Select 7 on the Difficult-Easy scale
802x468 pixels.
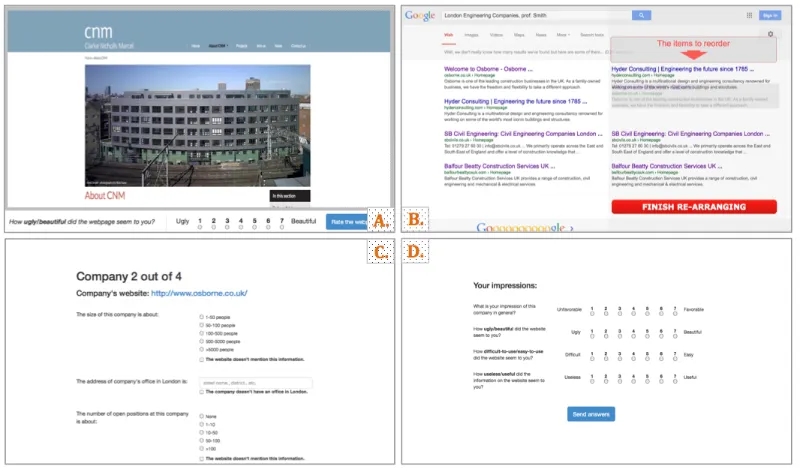675,359
